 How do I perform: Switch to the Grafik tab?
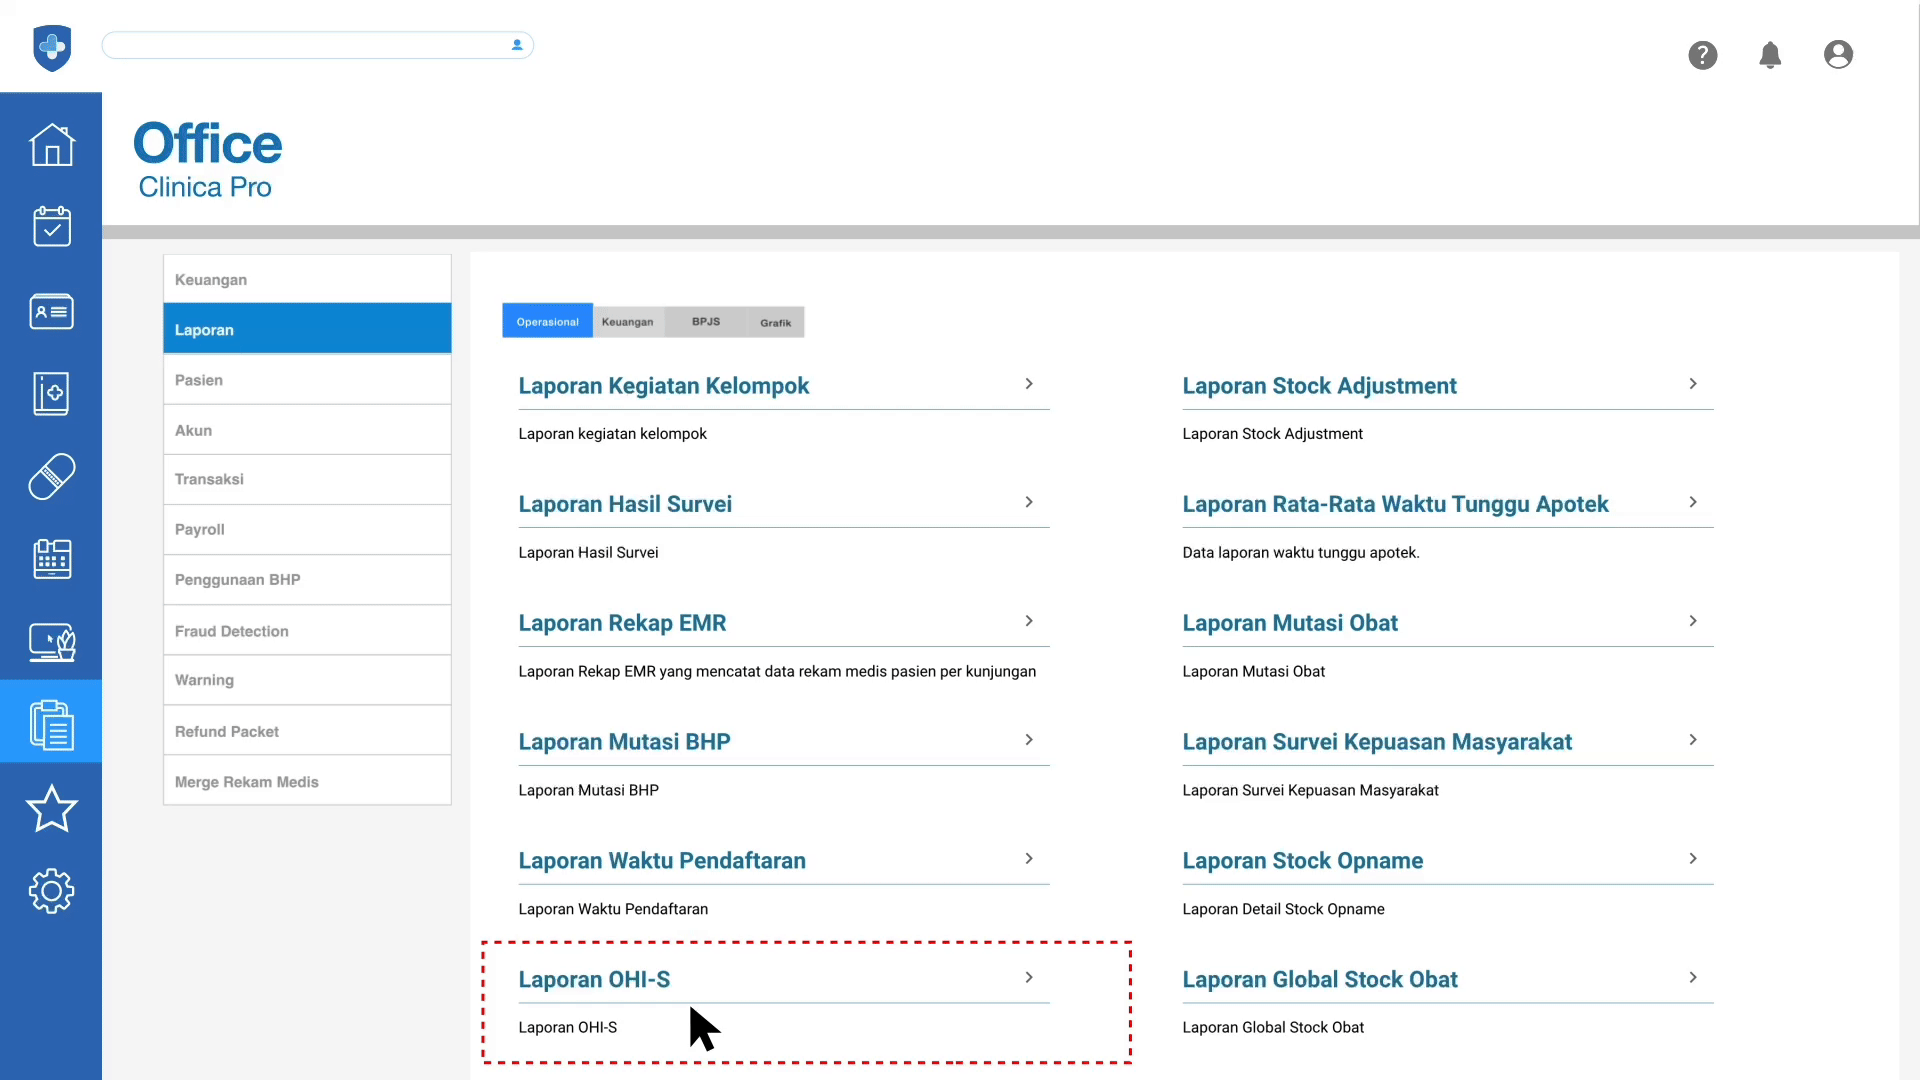pyautogui.click(x=775, y=322)
